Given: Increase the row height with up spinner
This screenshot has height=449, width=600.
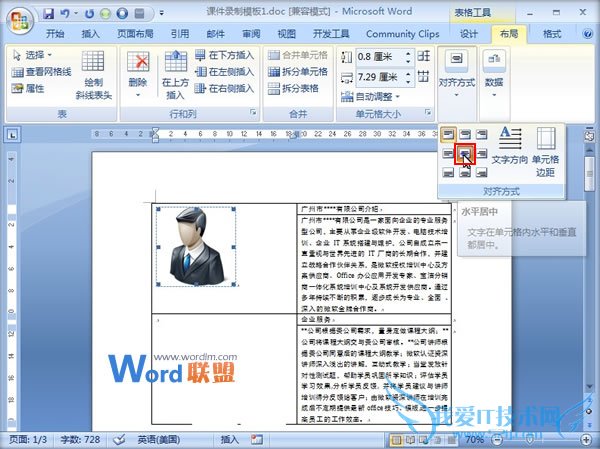Looking at the screenshot, I should (x=409, y=53).
